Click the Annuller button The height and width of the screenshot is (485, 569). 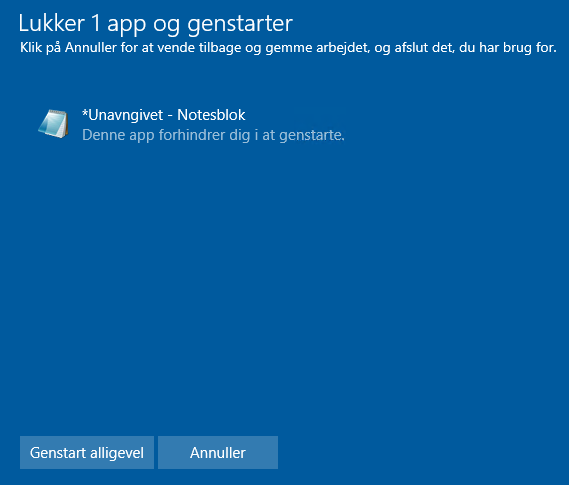pos(218,452)
